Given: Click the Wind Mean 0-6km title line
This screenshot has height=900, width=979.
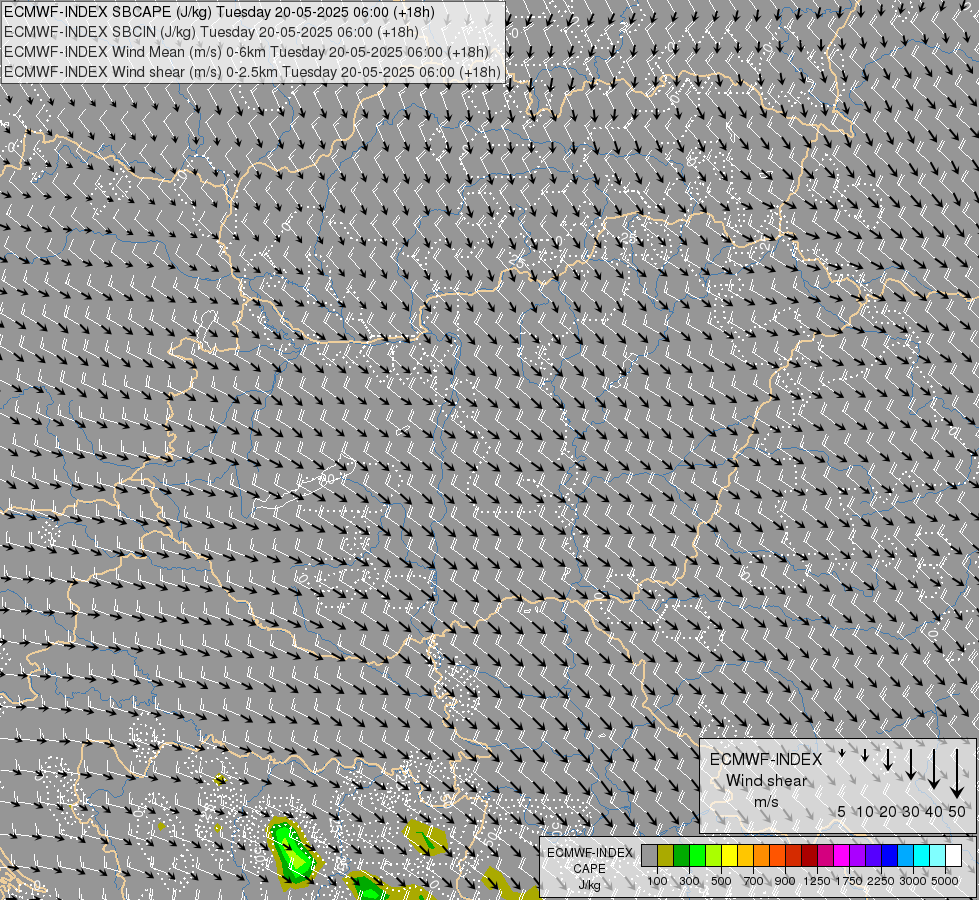Looking at the screenshot, I should coord(247,52).
